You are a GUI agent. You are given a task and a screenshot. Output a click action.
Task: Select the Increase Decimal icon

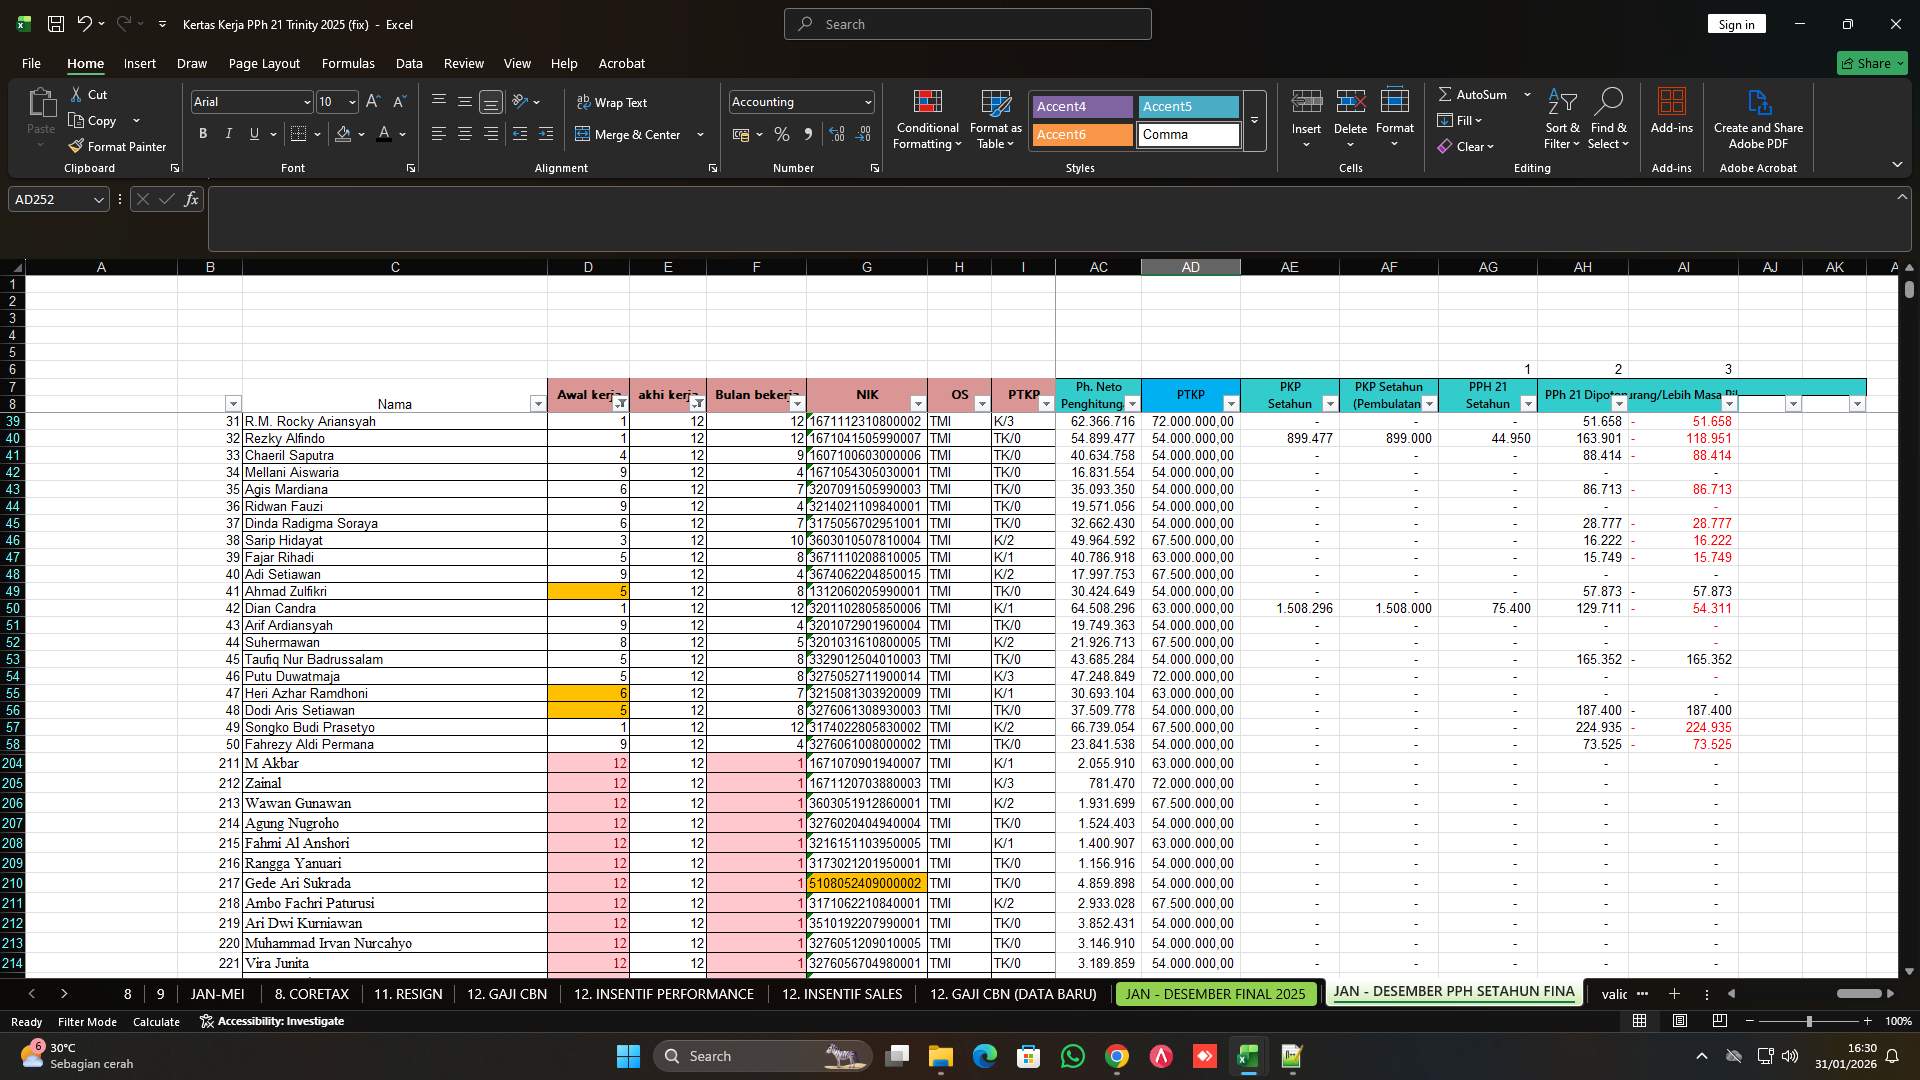[836, 134]
